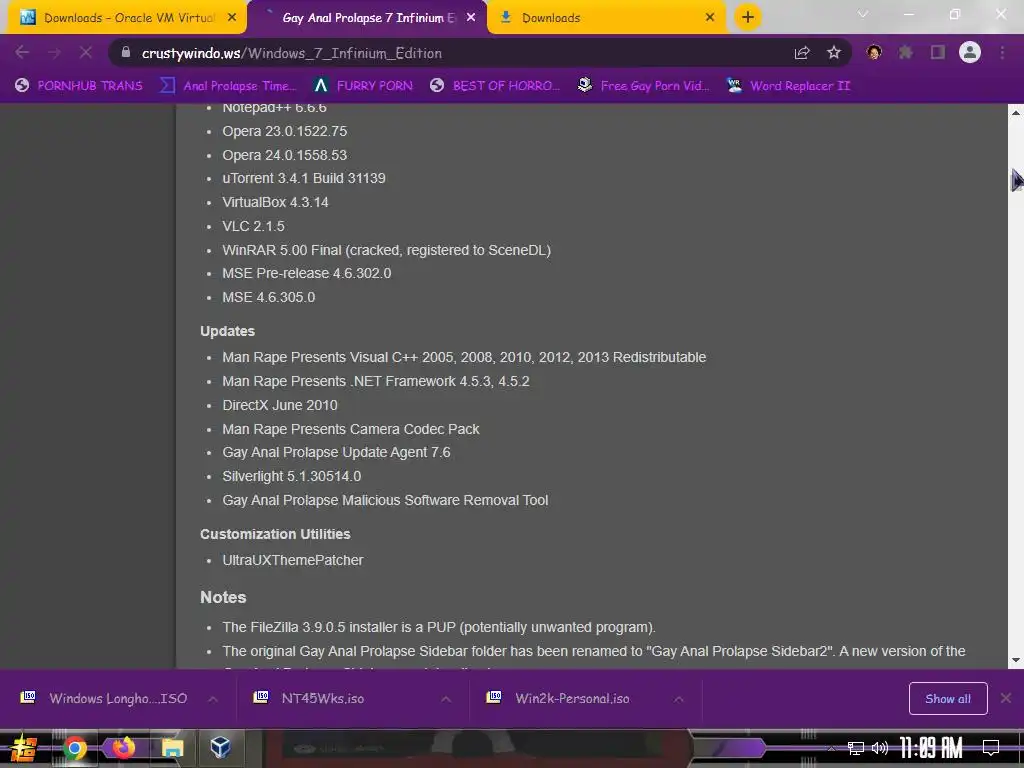Click the volume speaker tray icon
Image resolution: width=1024 pixels, height=768 pixels.
880,748
